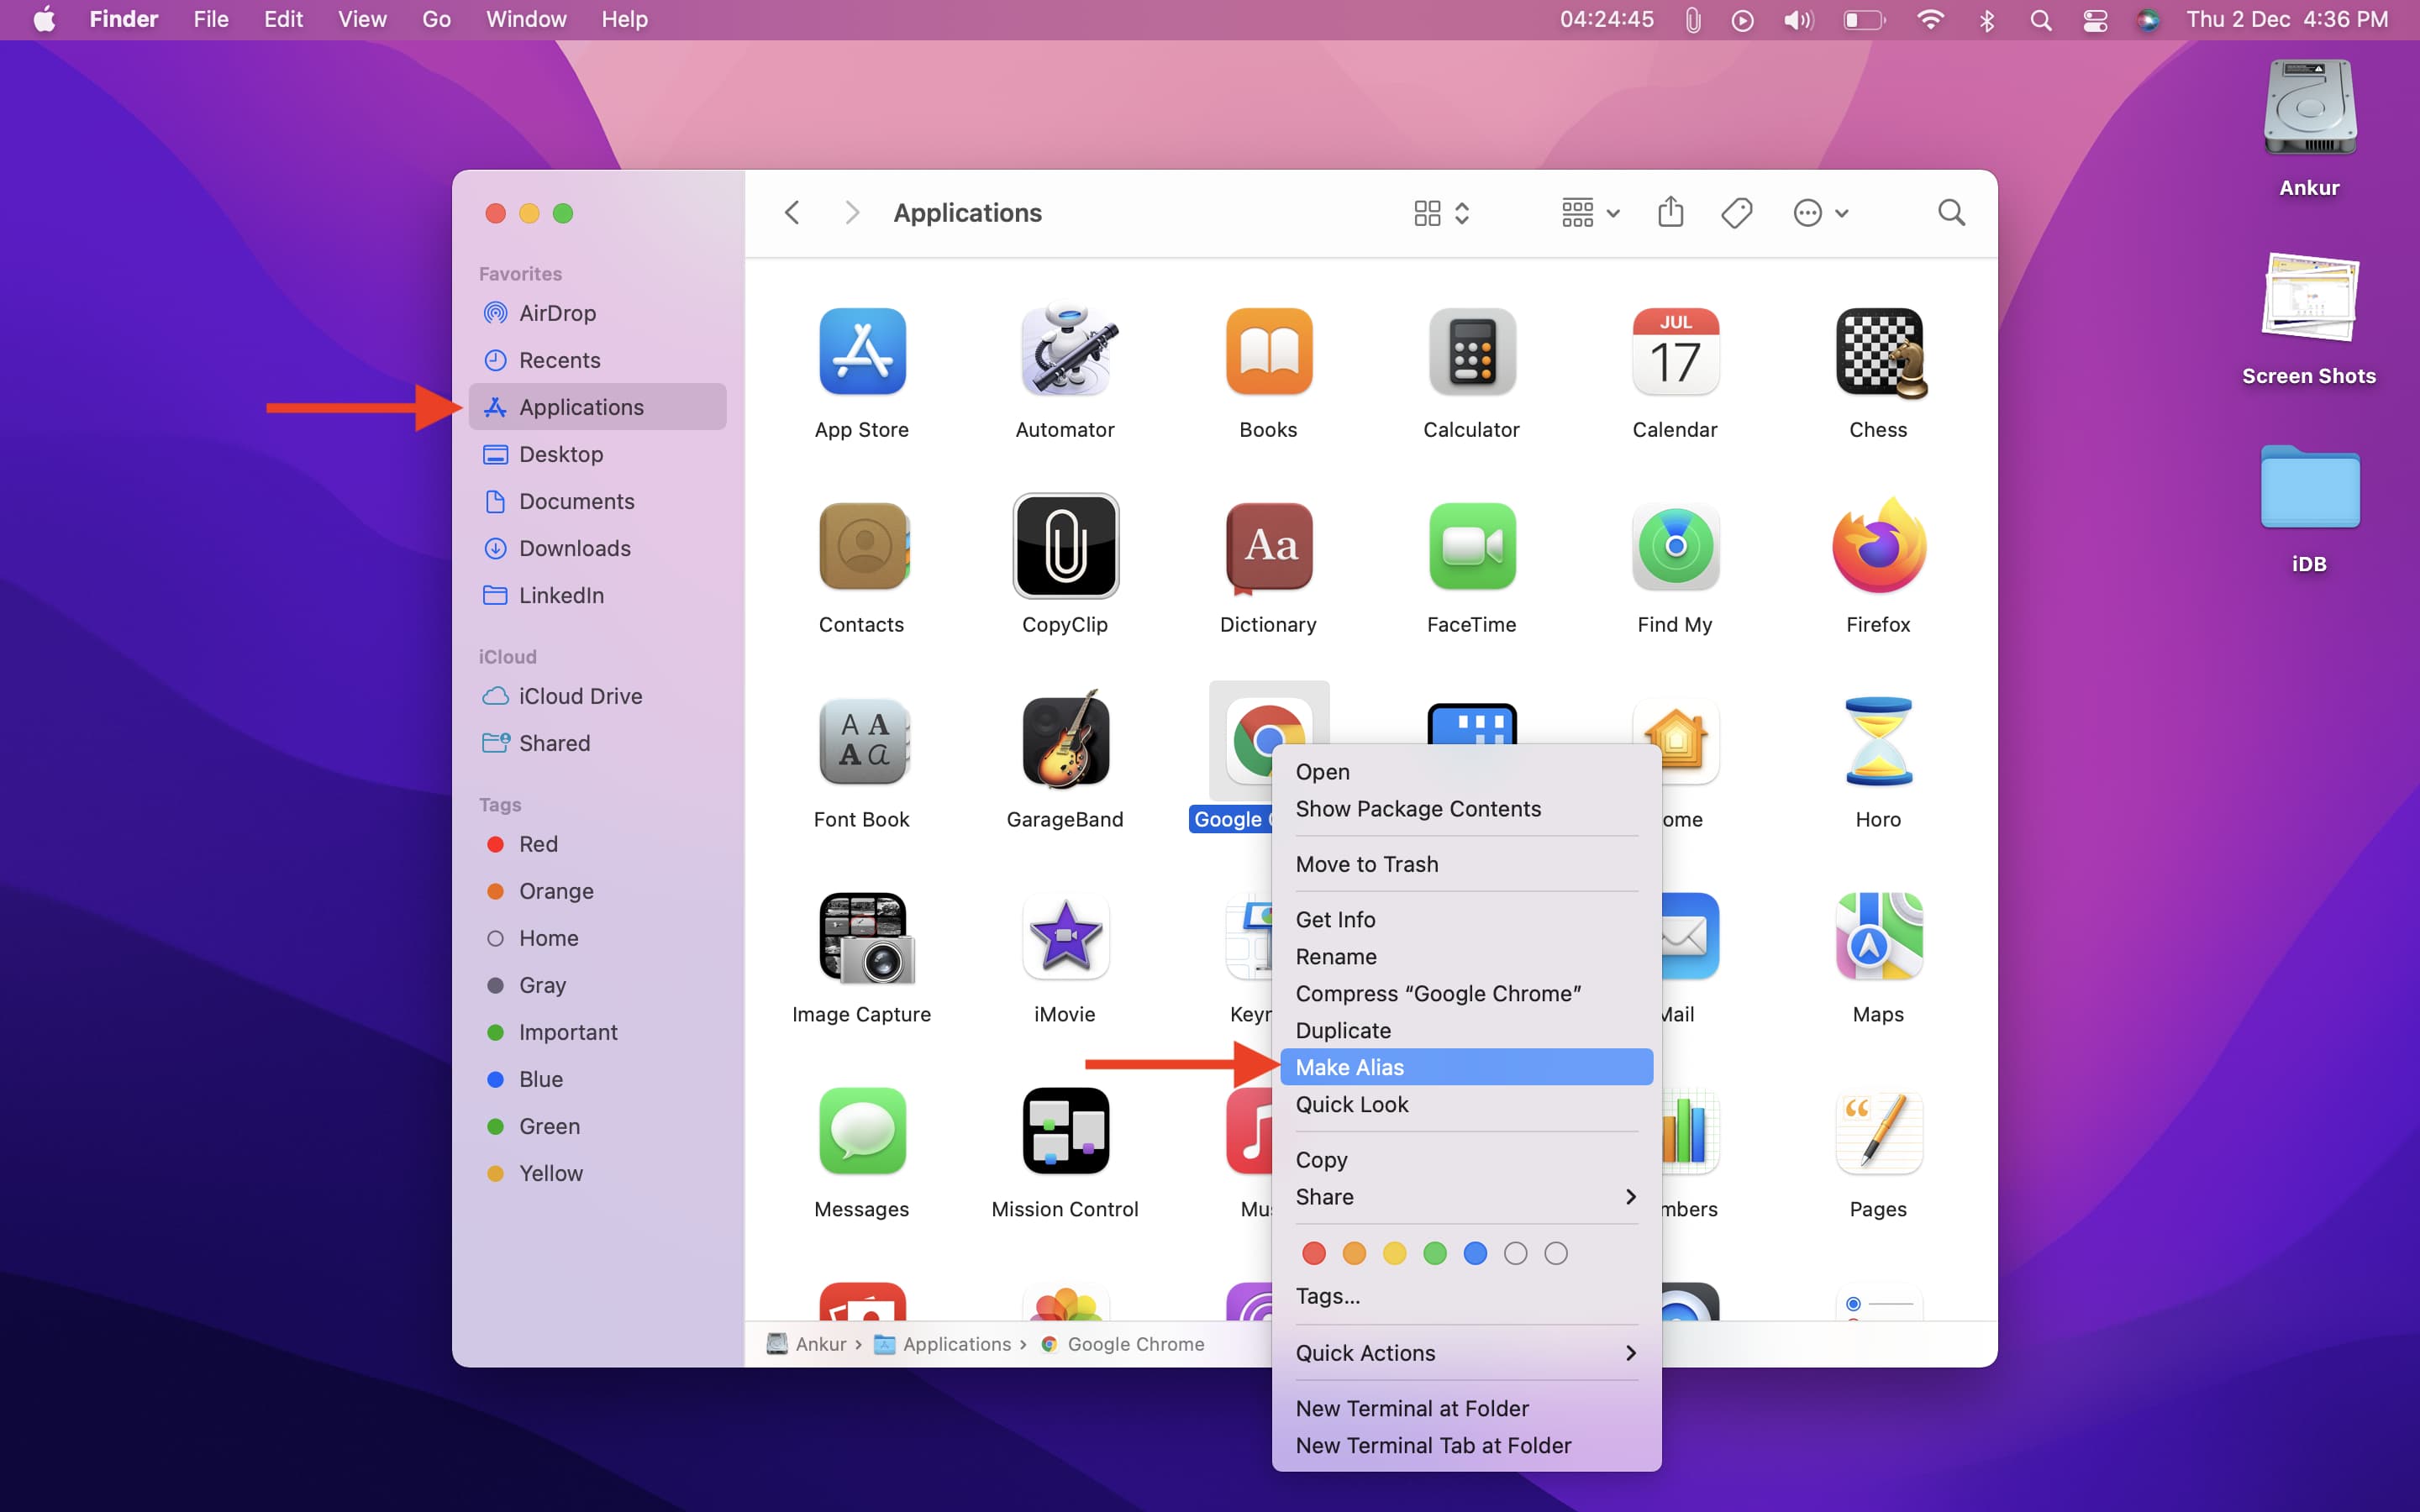The height and width of the screenshot is (1512, 2420).
Task: Apply the blue tag color dot
Action: click(x=1475, y=1253)
